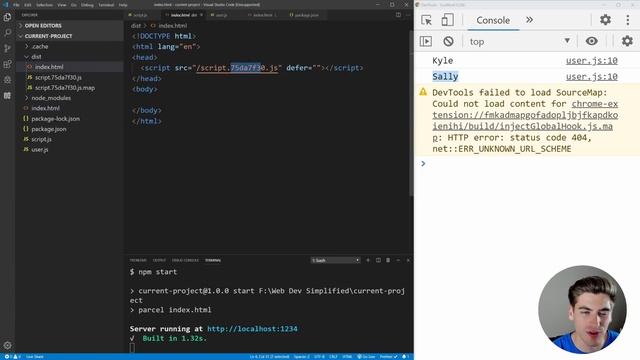Open console settings gear
Viewport: 640px width, 360px height.
627,41
